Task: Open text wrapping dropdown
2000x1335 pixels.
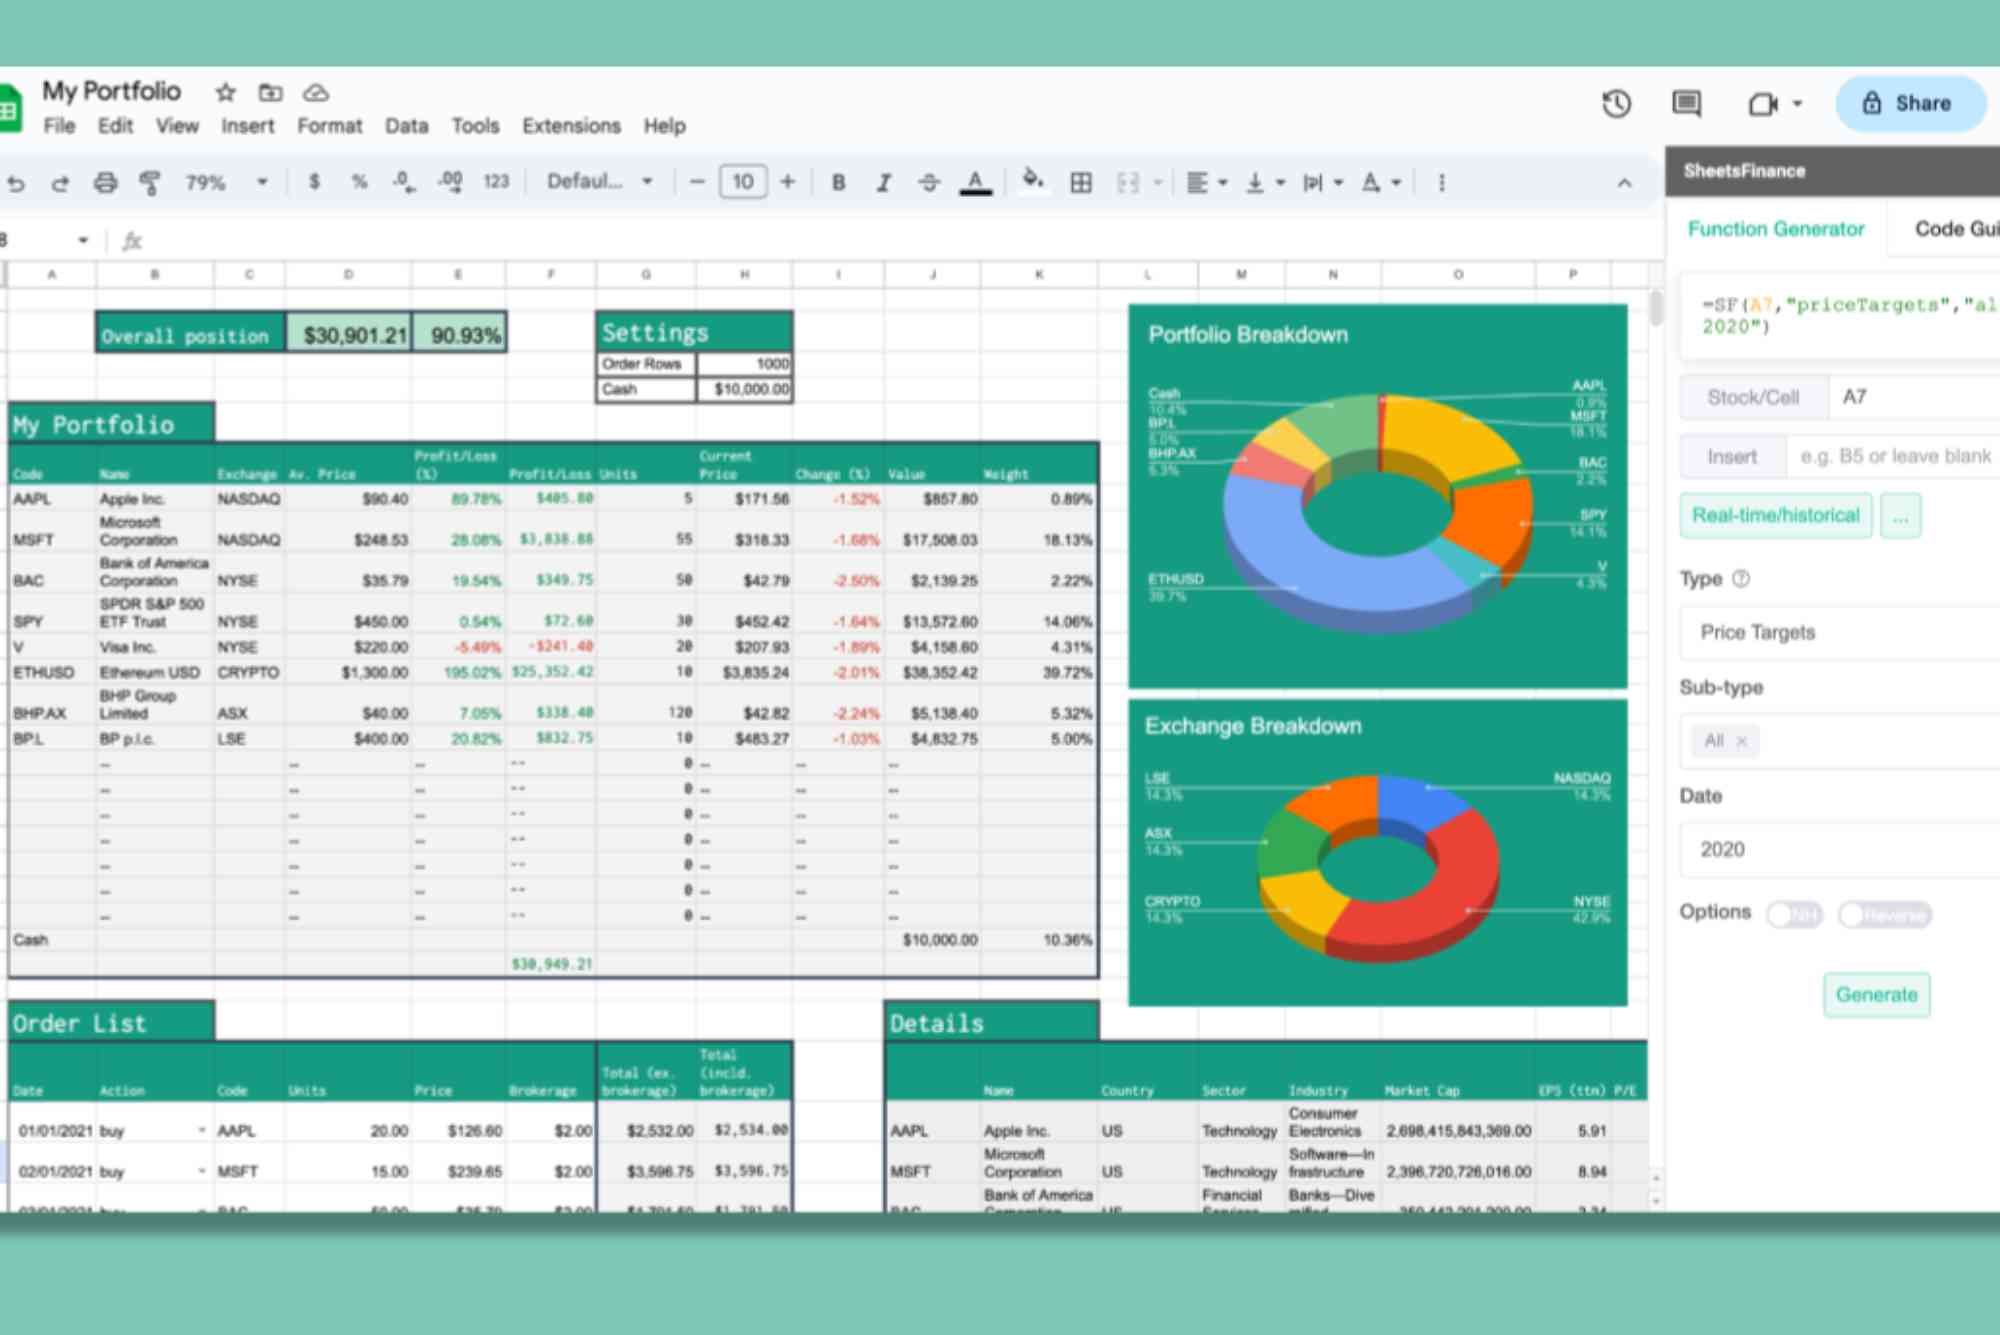Action: (x=1323, y=183)
